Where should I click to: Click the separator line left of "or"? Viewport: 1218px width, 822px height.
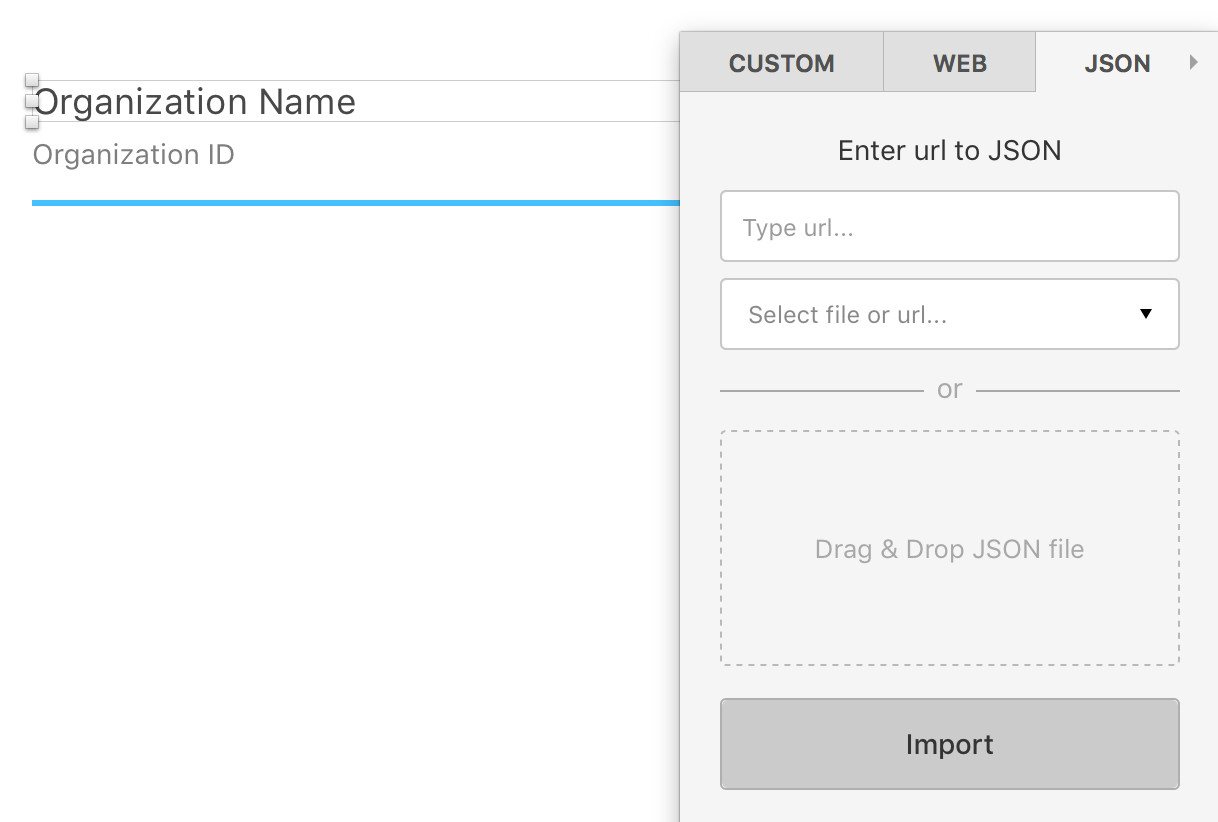point(820,390)
